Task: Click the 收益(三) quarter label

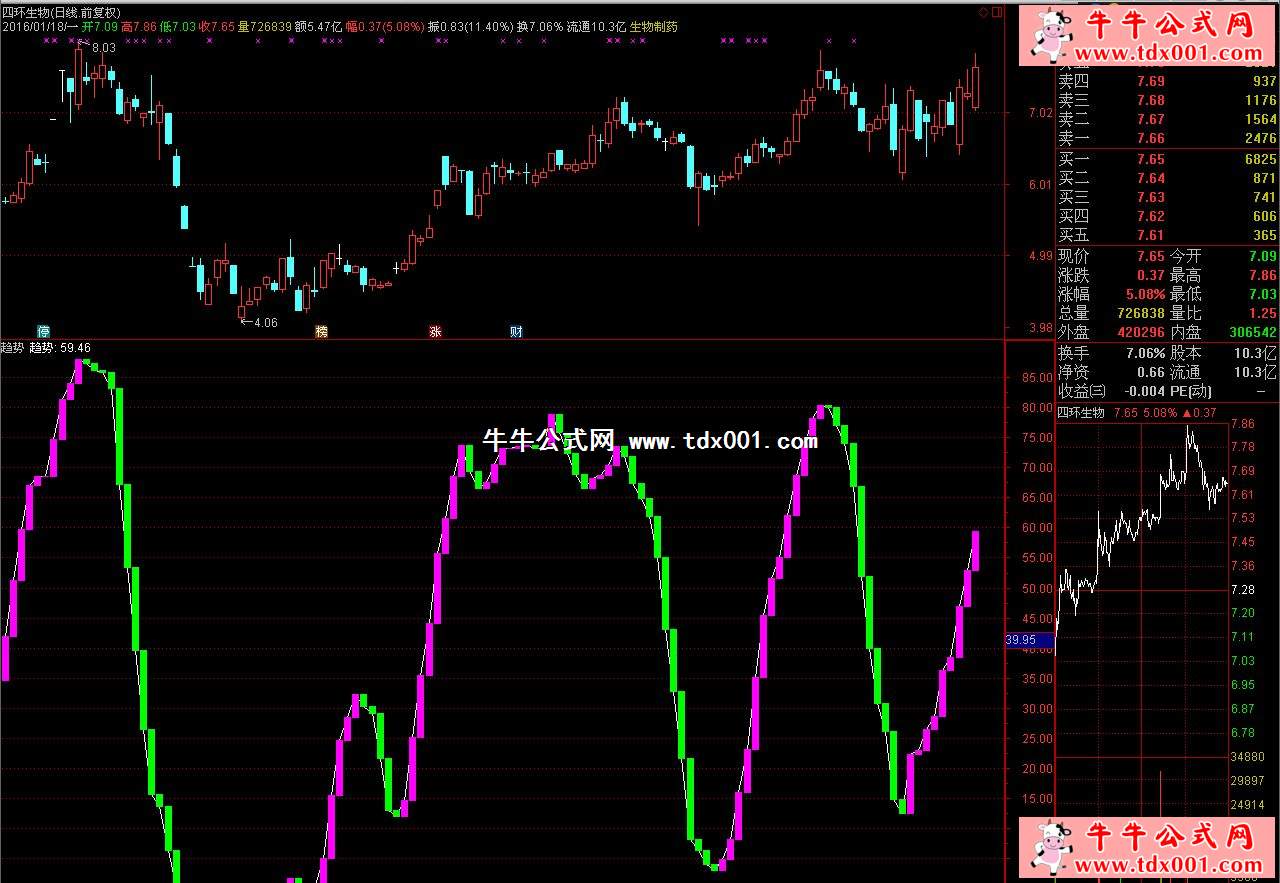Action: [x=1081, y=391]
